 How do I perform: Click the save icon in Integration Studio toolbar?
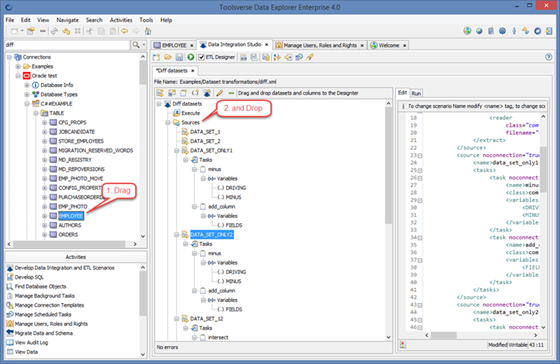point(179,57)
